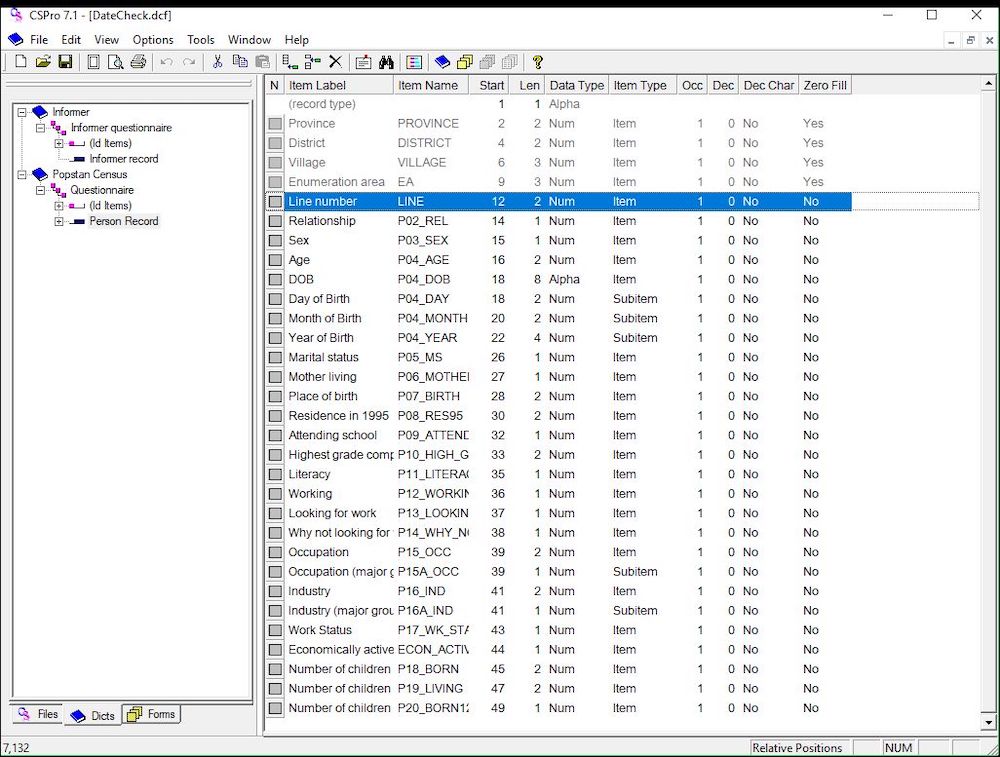Screen dimensions: 1000x757
Task: Expand (Id Items) under Popstan Questionnaire
Action: [59, 205]
